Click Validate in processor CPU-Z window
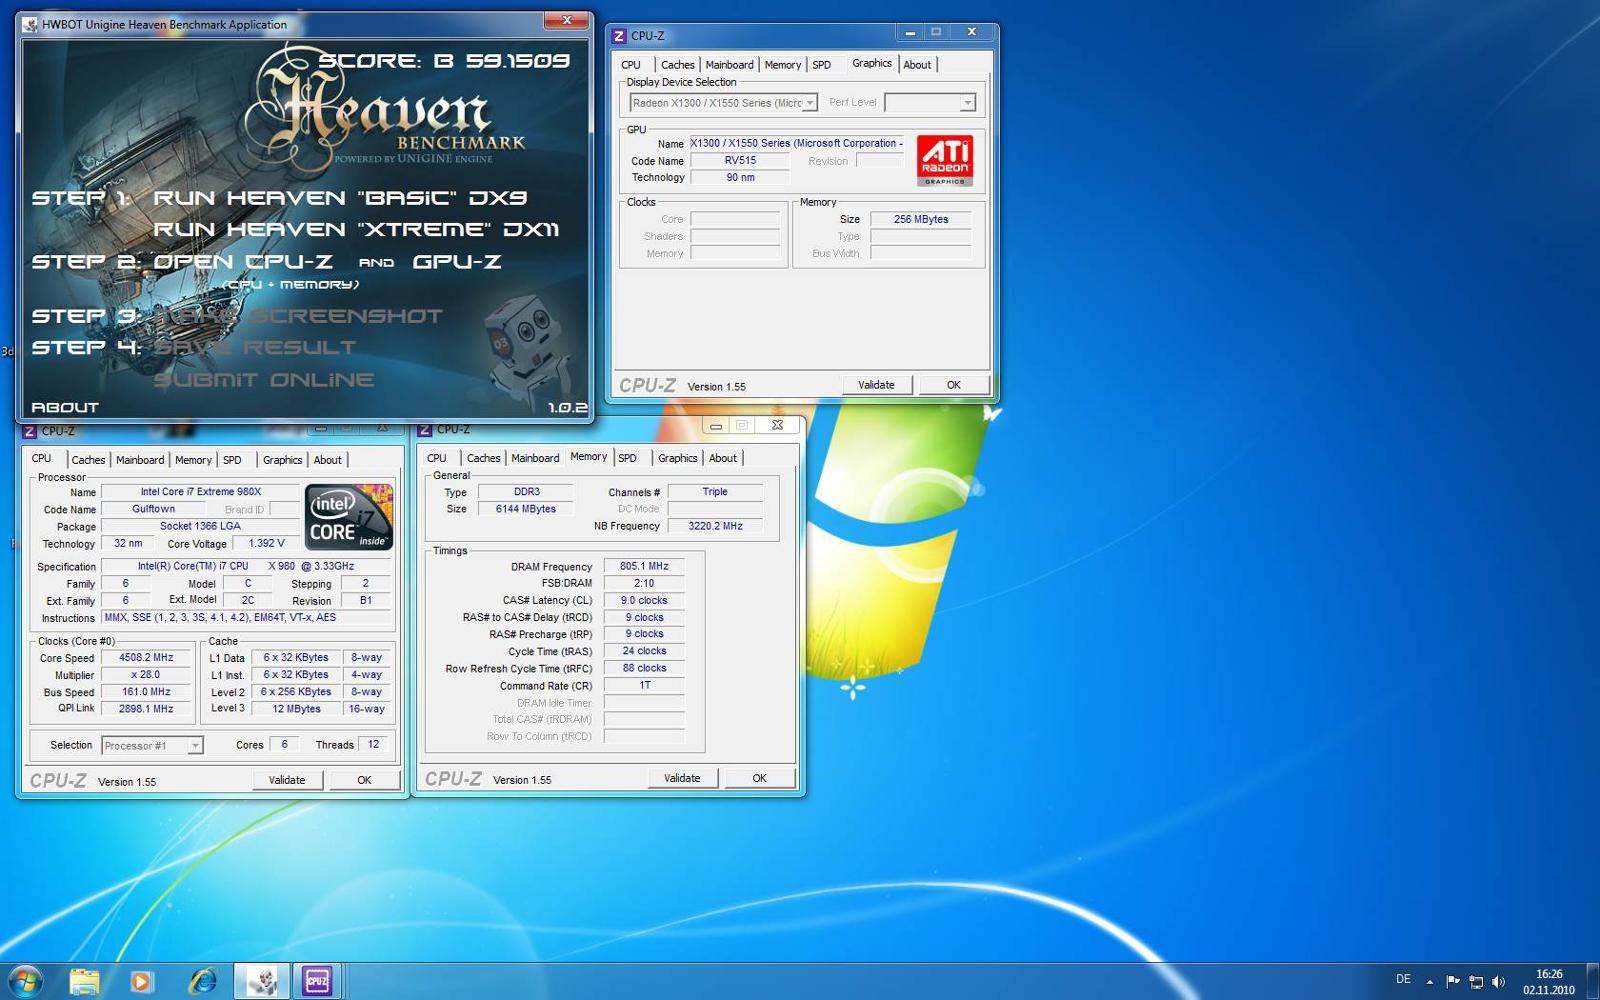 [x=287, y=780]
